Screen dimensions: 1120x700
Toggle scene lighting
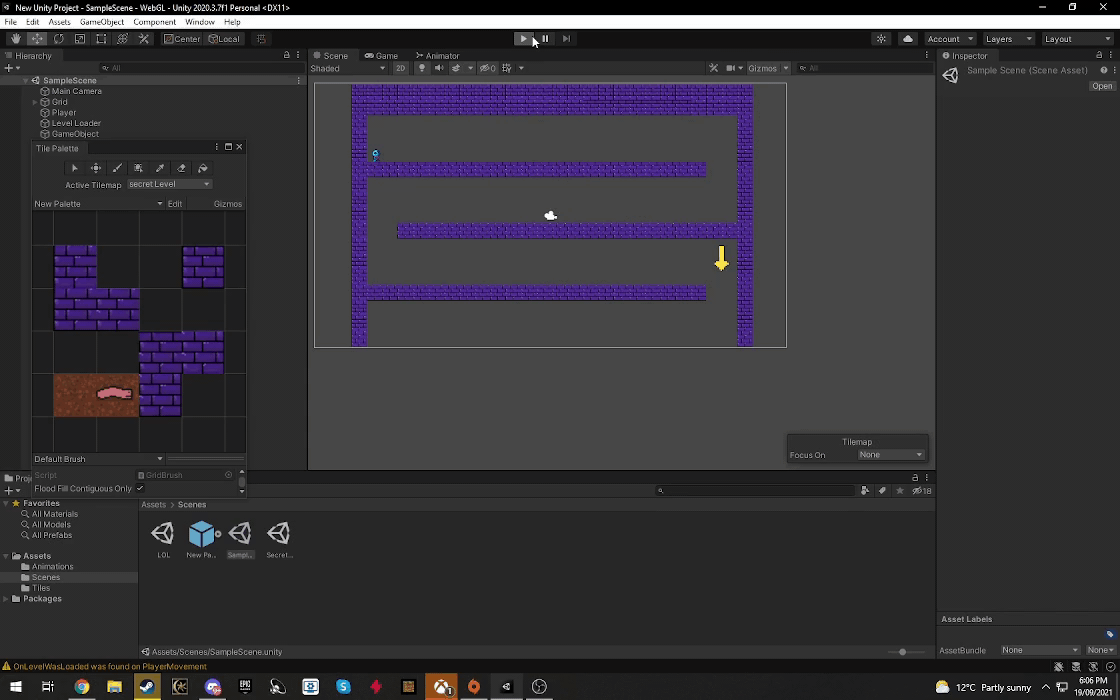coord(421,68)
